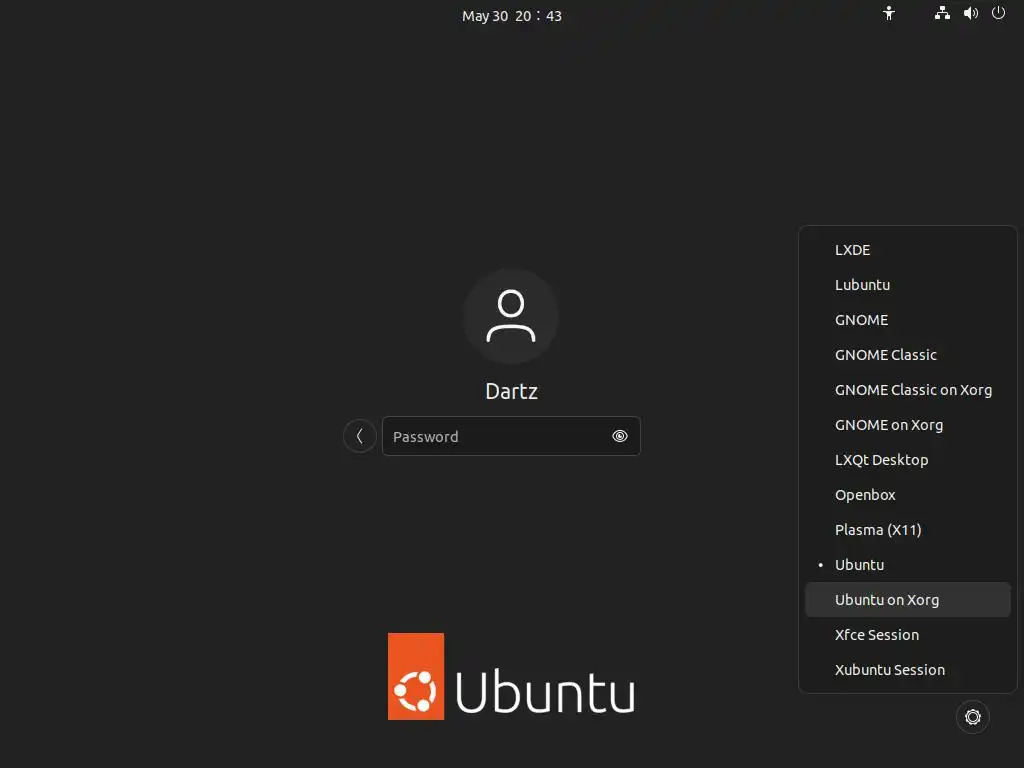Open the power menu icon
The height and width of the screenshot is (768, 1024).
999,13
